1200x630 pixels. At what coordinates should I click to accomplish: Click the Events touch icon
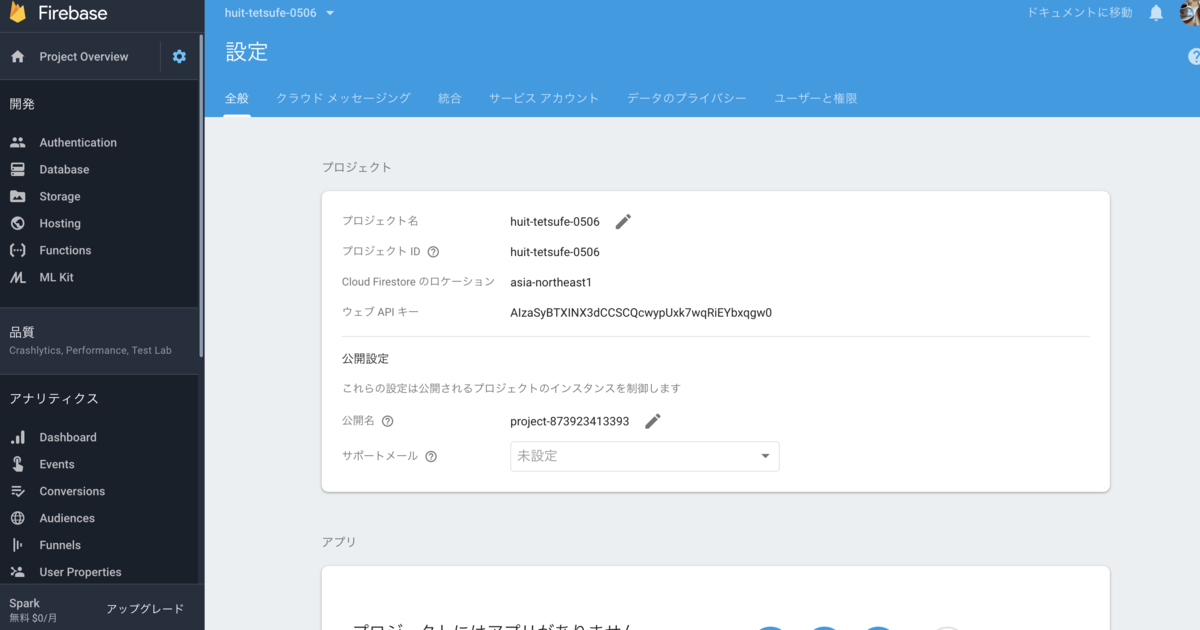tap(17, 465)
